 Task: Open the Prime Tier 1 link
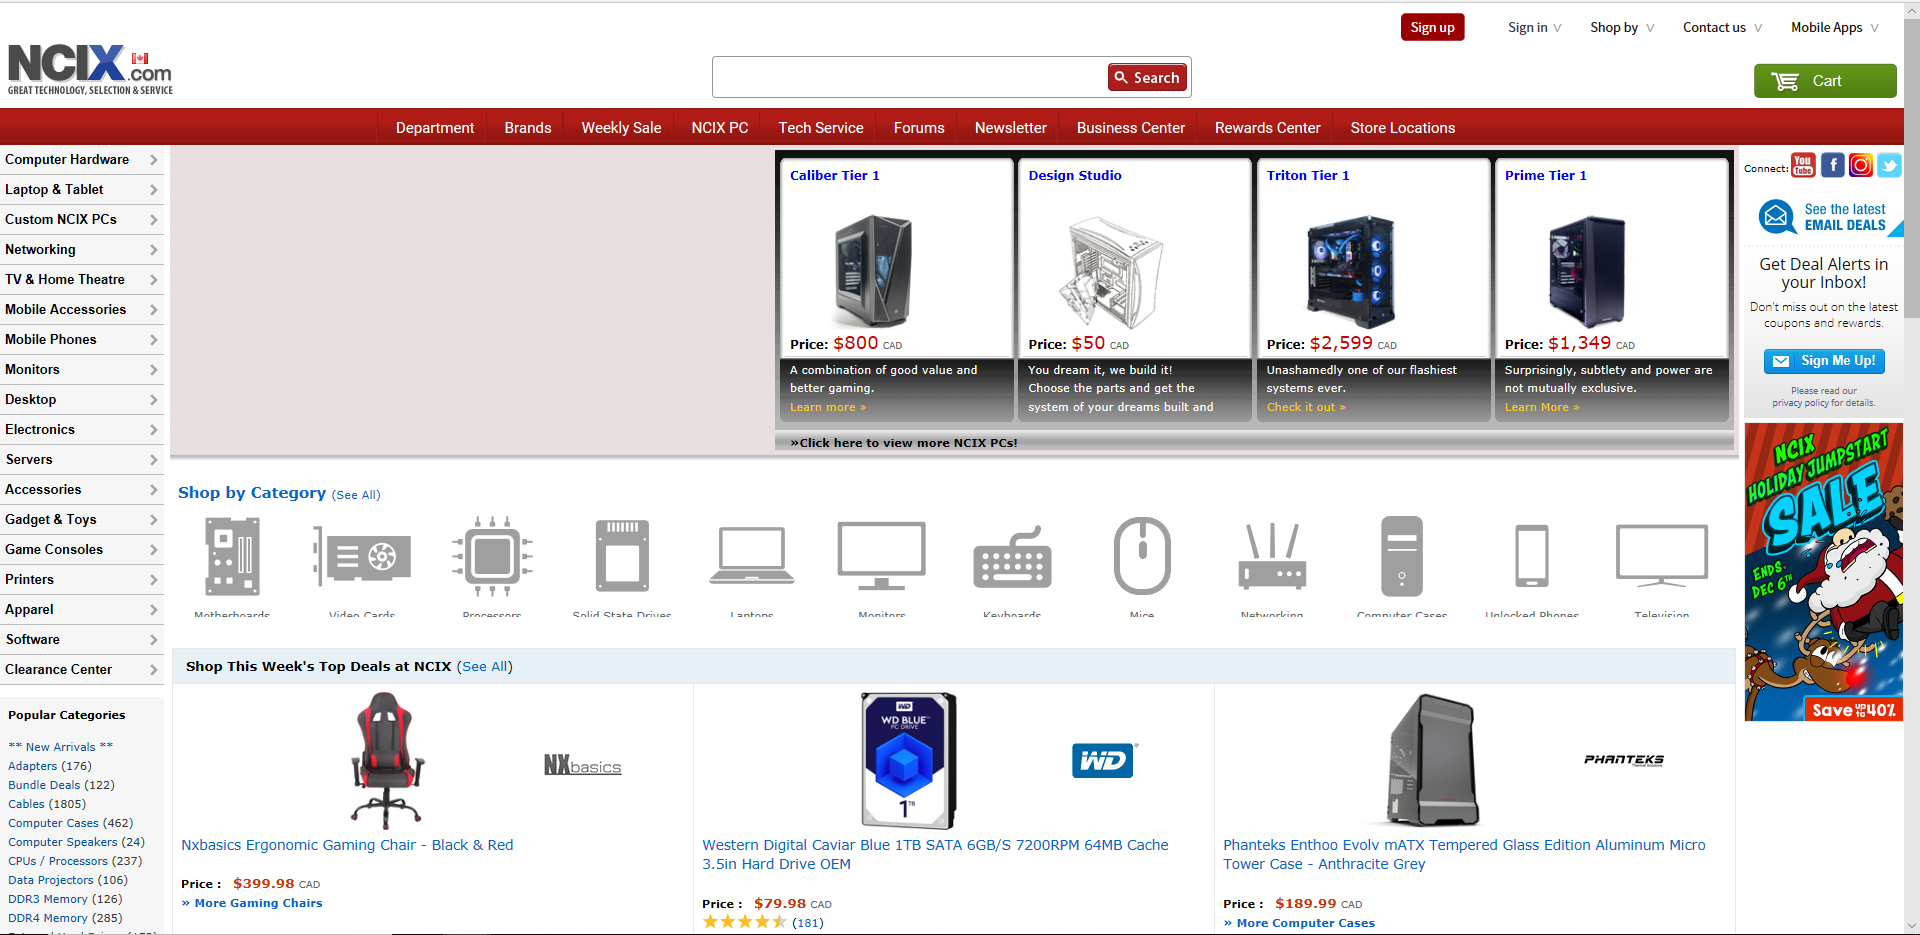(x=1546, y=175)
